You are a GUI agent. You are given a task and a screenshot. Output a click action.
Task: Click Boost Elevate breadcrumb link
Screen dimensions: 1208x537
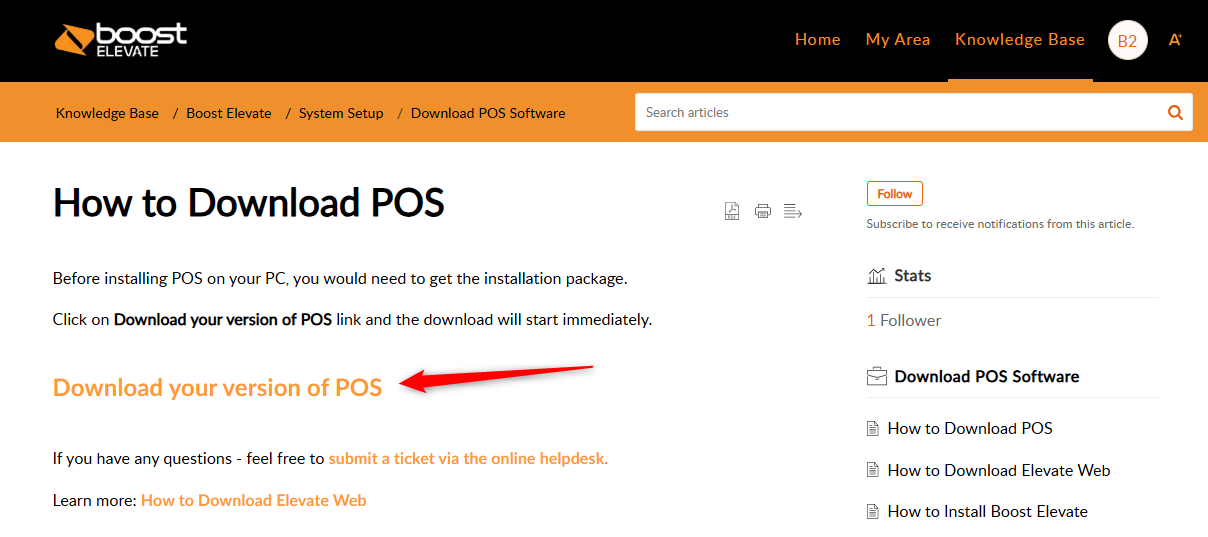coord(229,113)
